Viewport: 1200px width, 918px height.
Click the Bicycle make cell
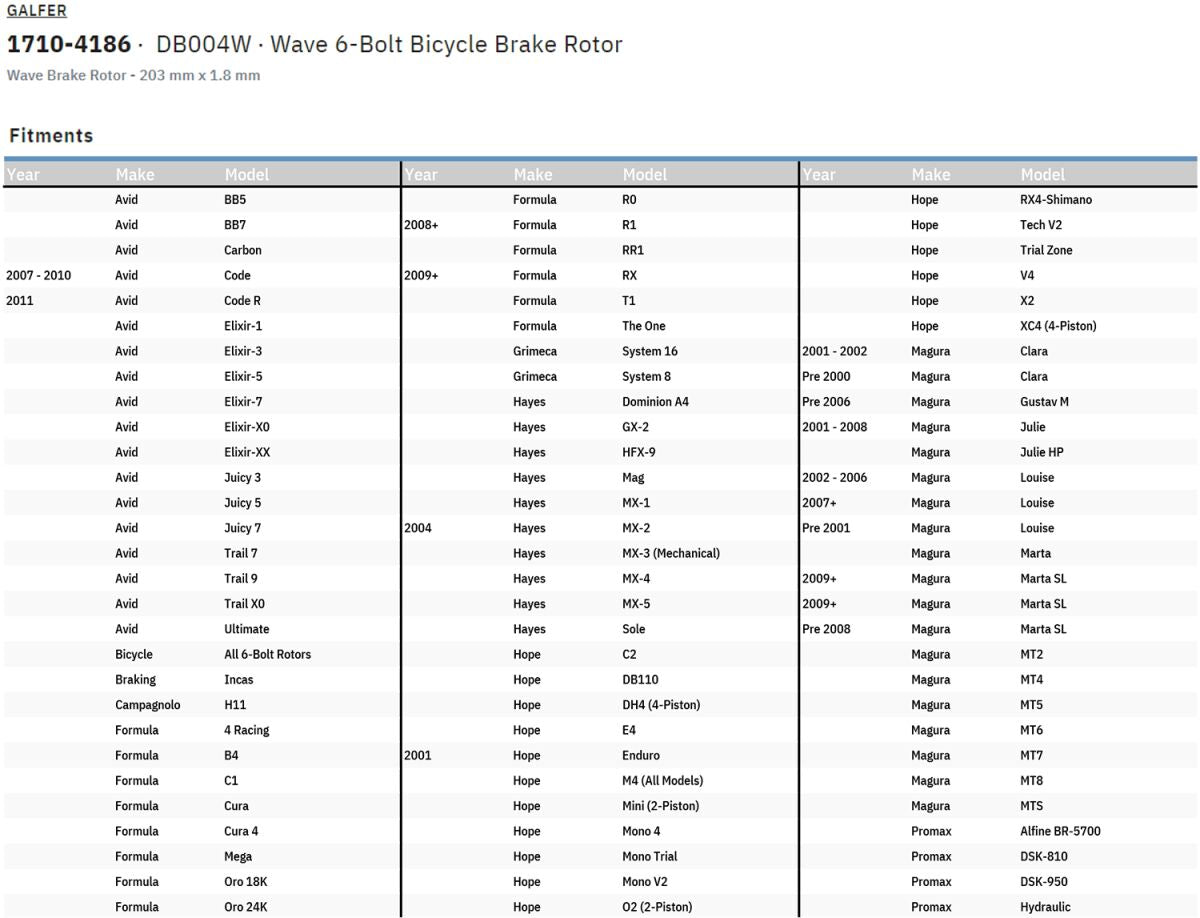click(x=134, y=654)
